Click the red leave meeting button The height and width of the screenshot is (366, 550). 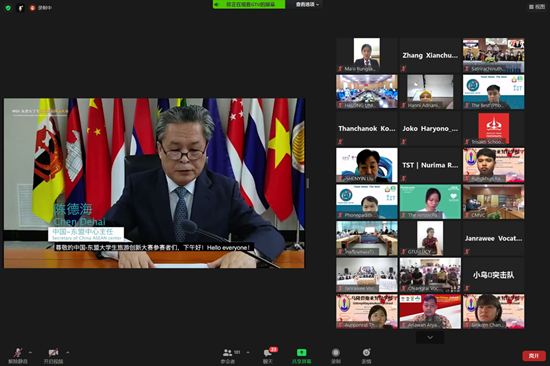tap(534, 356)
